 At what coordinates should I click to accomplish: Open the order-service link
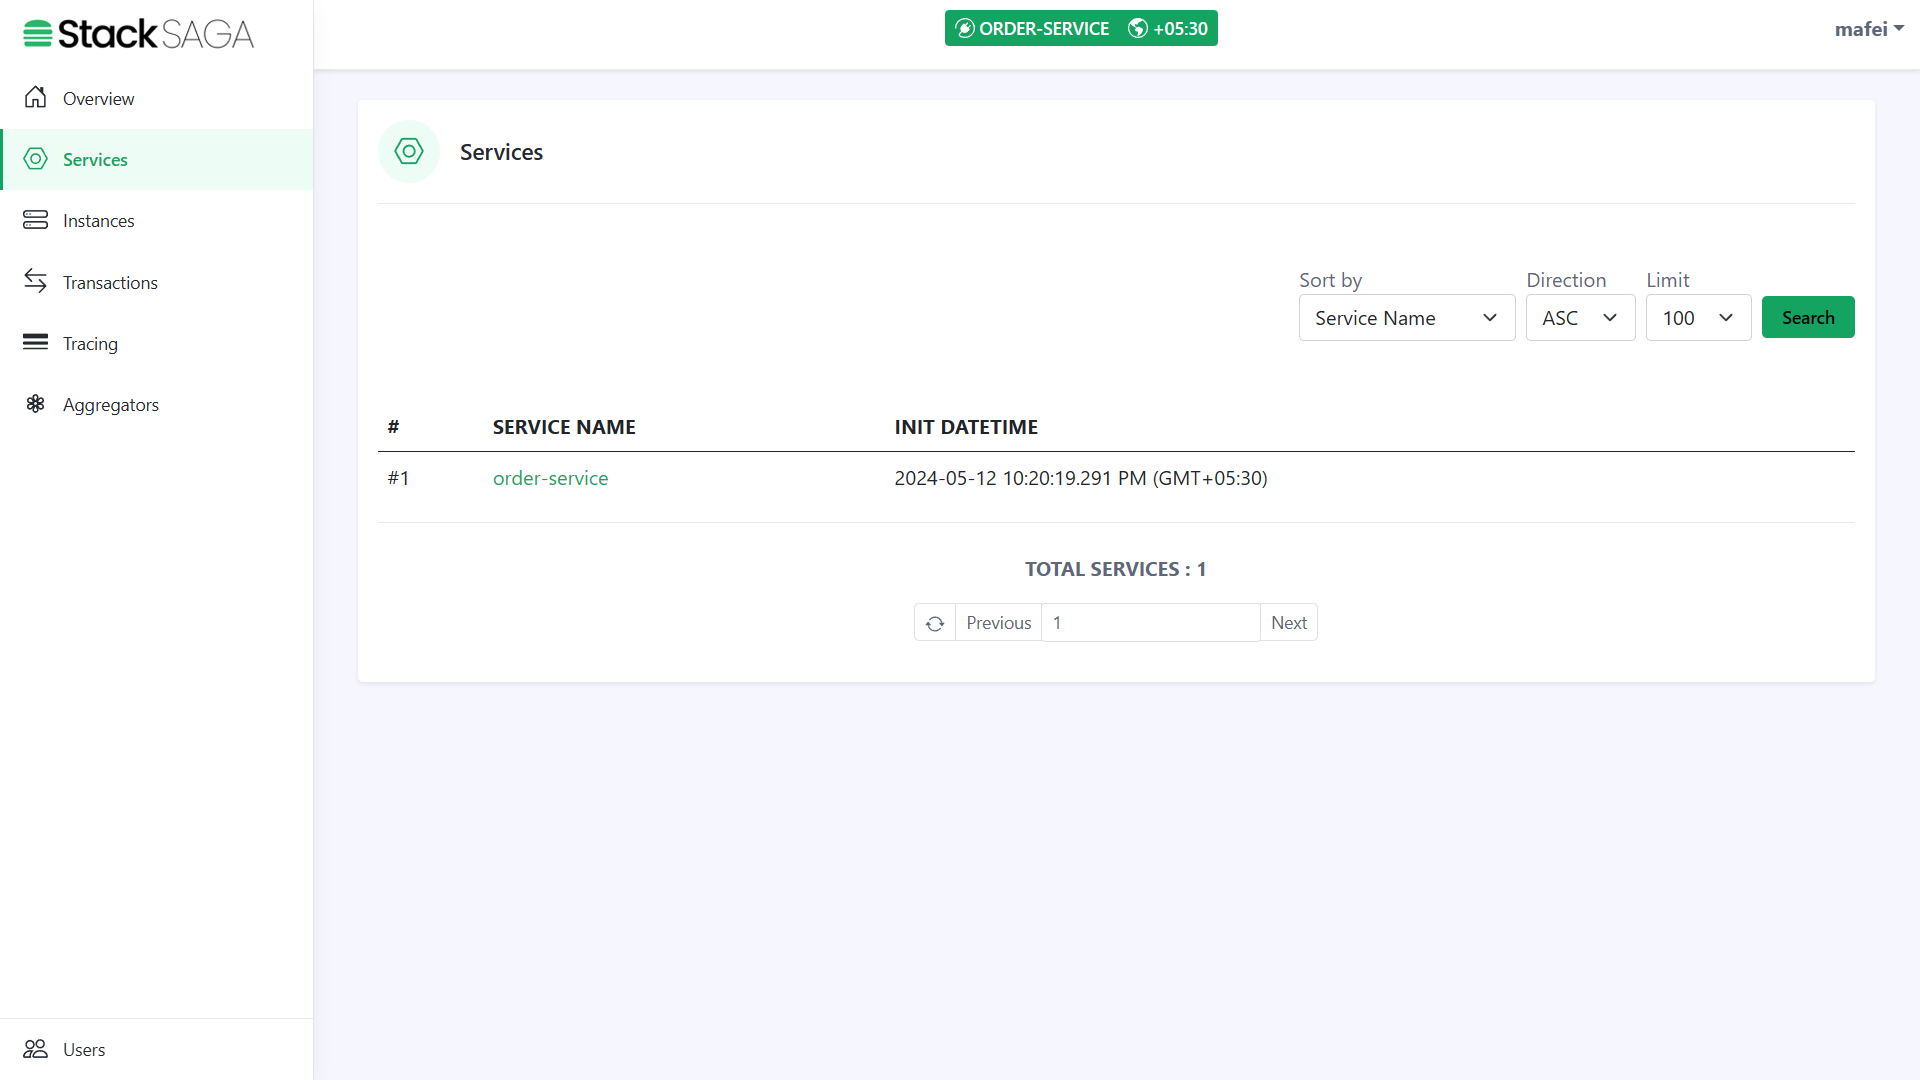tap(550, 478)
